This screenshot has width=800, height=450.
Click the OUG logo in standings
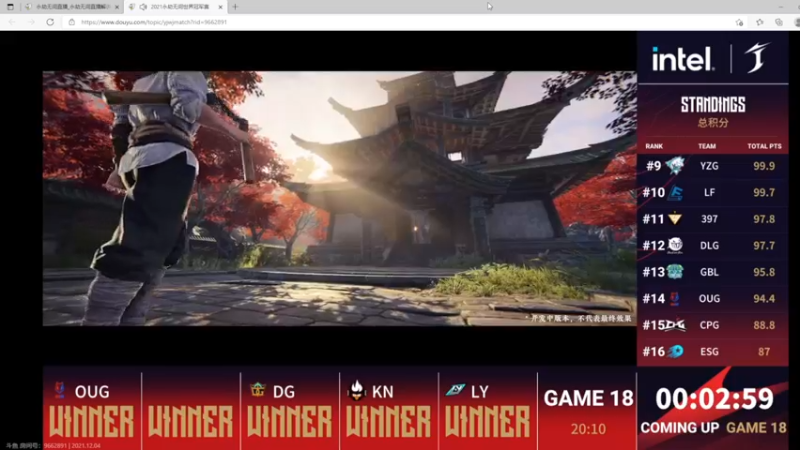click(x=674, y=298)
